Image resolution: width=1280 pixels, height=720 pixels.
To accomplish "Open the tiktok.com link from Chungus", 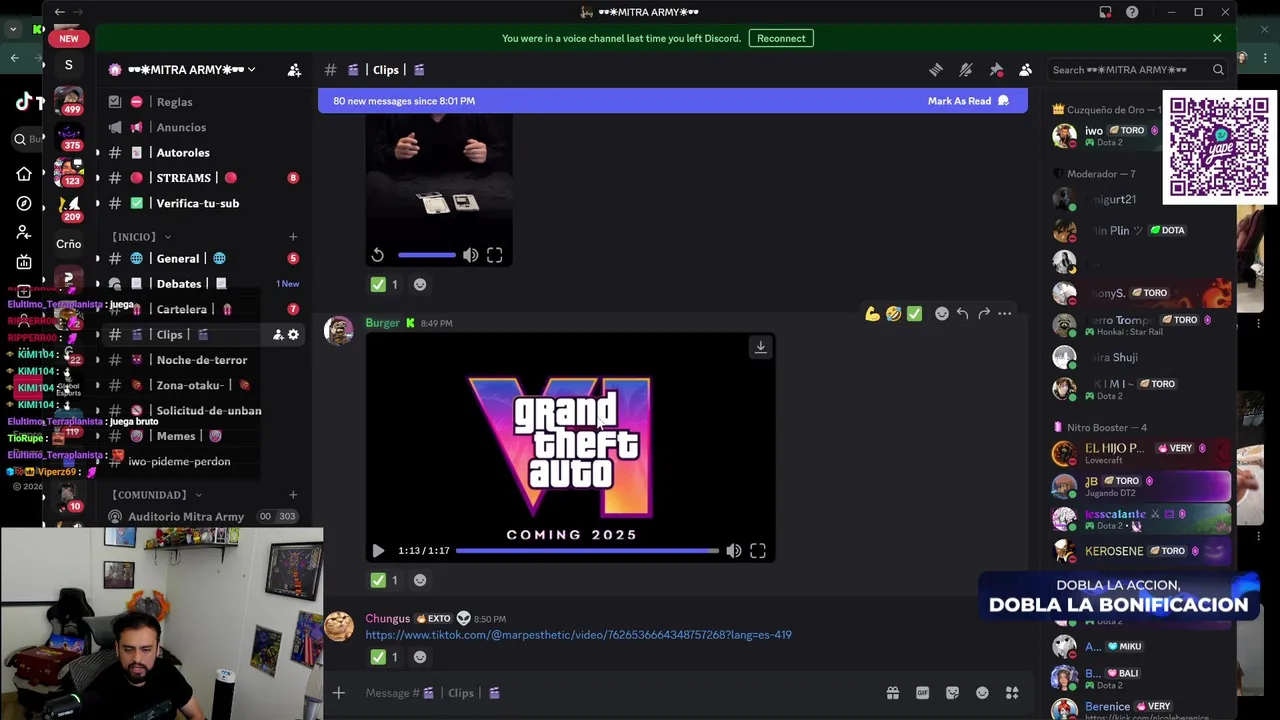I will 578,635.
